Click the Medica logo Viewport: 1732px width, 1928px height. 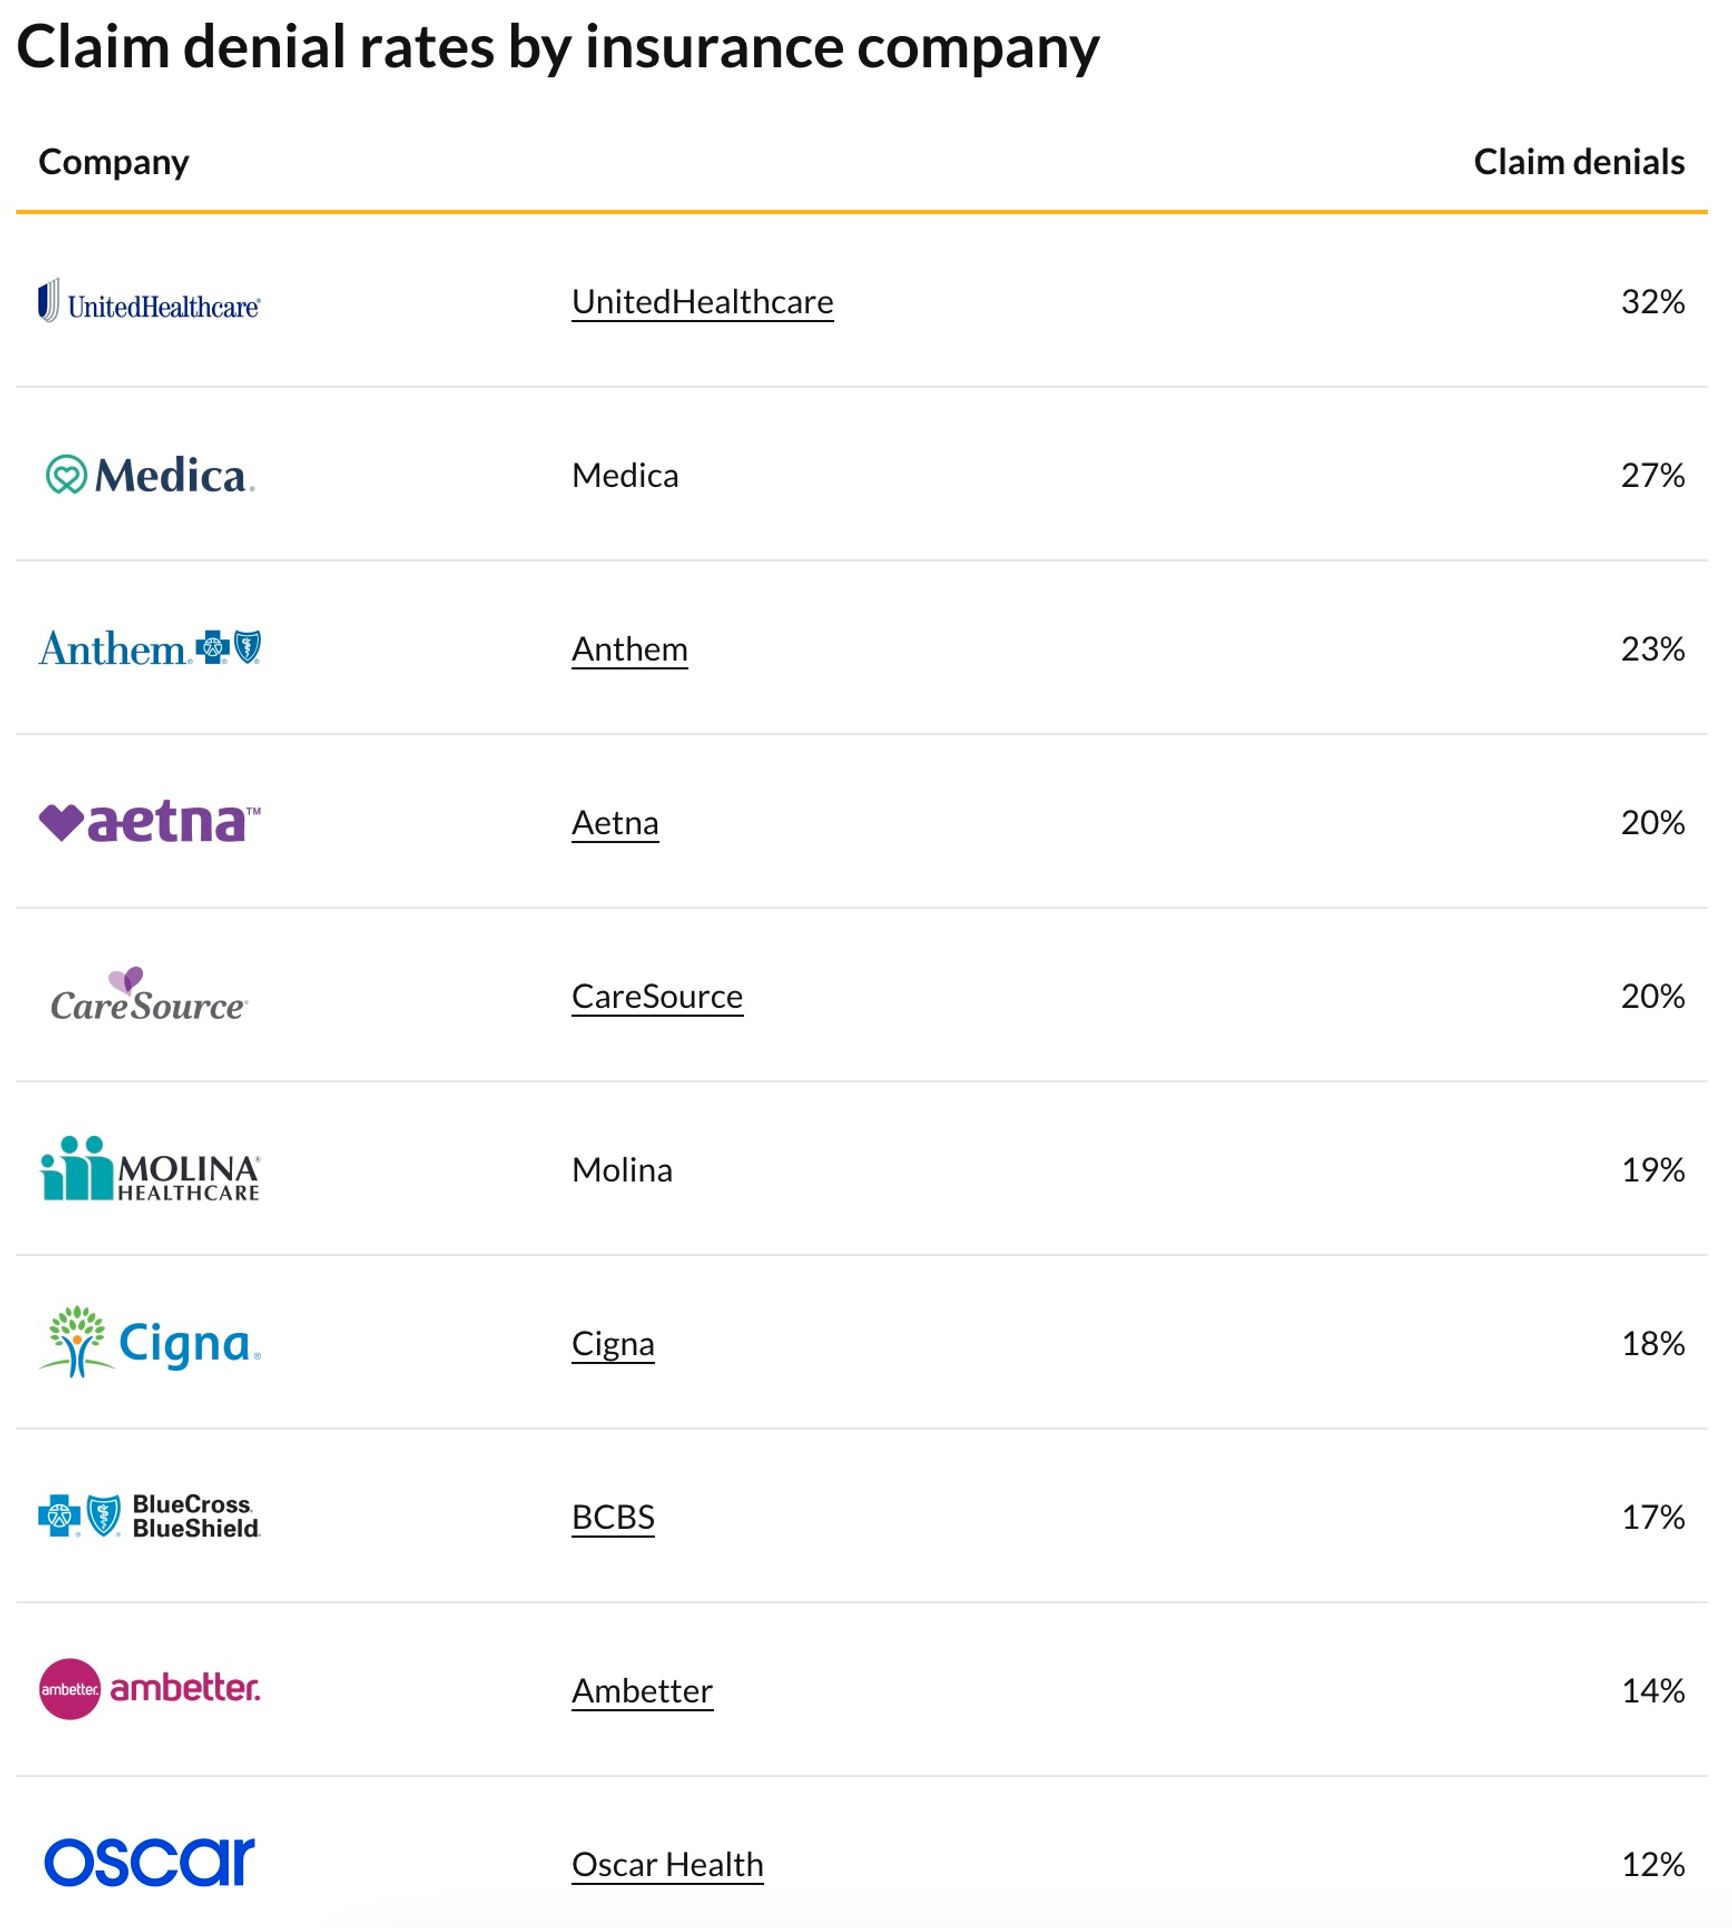(150, 475)
